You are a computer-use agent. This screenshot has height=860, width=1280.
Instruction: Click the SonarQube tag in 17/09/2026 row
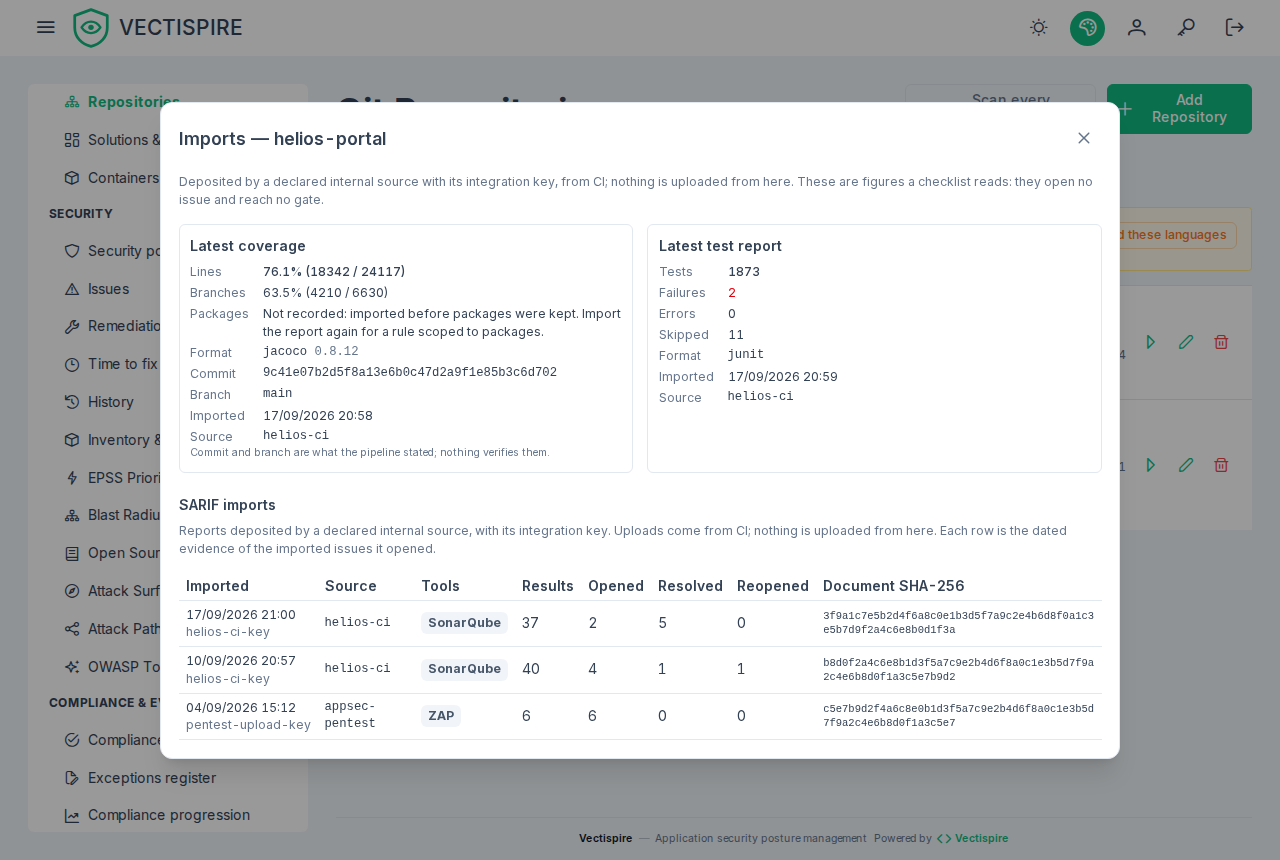(464, 623)
